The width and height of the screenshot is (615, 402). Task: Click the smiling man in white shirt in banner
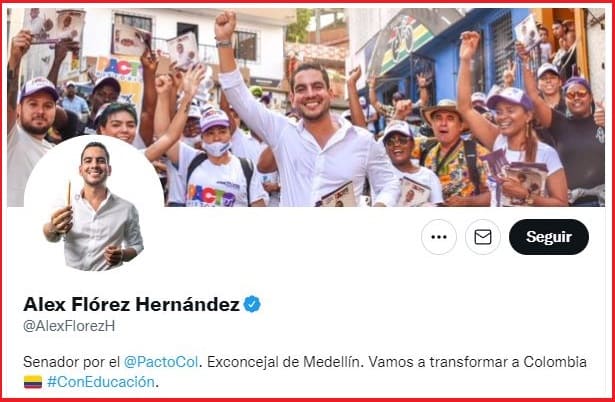(310, 133)
